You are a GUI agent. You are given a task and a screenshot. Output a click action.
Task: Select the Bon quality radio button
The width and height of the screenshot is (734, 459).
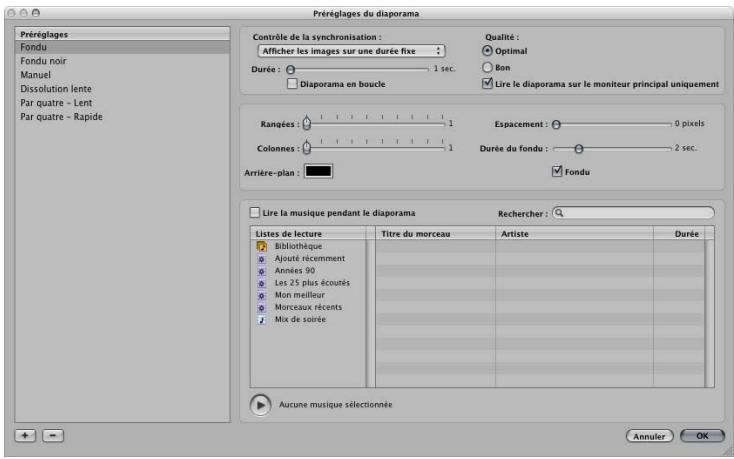point(487,67)
